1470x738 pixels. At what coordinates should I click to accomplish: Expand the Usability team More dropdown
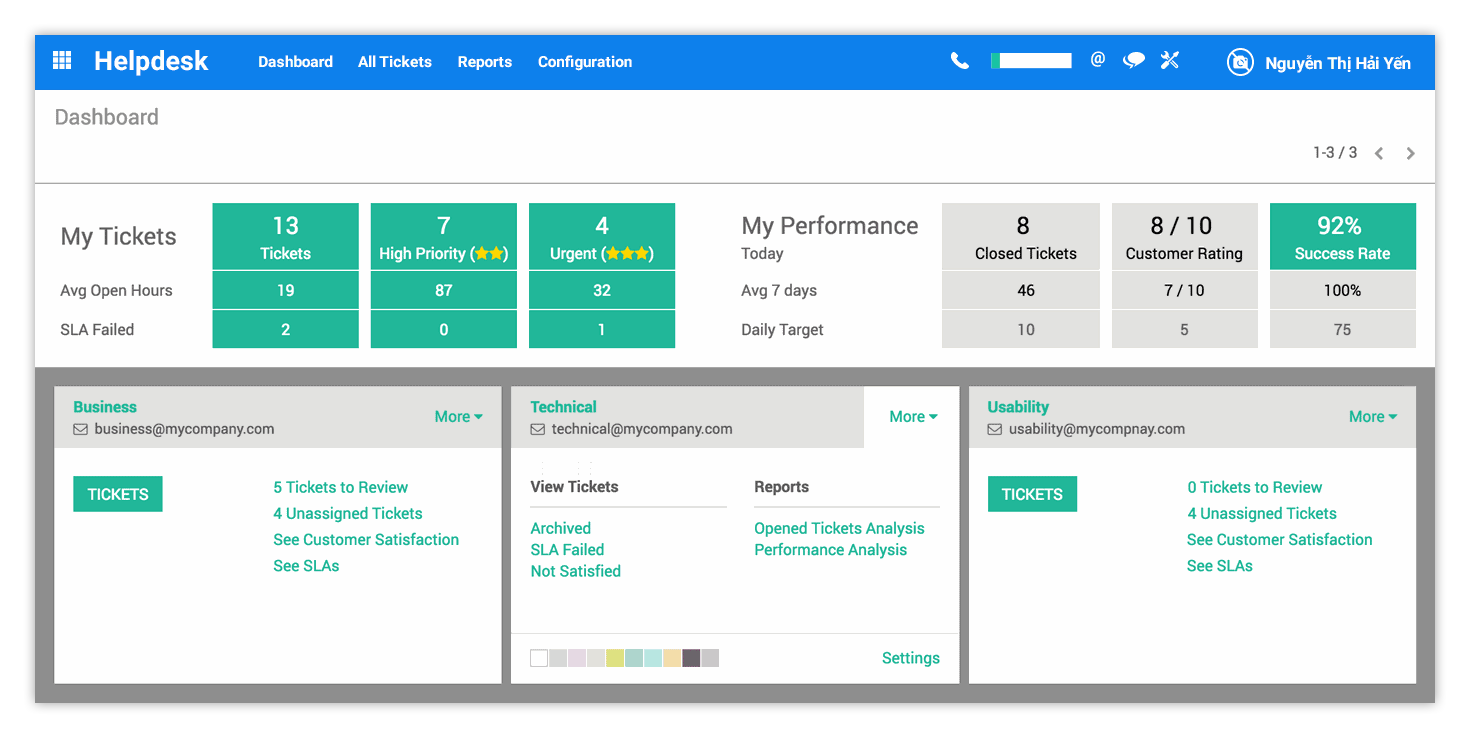[x=1372, y=417]
